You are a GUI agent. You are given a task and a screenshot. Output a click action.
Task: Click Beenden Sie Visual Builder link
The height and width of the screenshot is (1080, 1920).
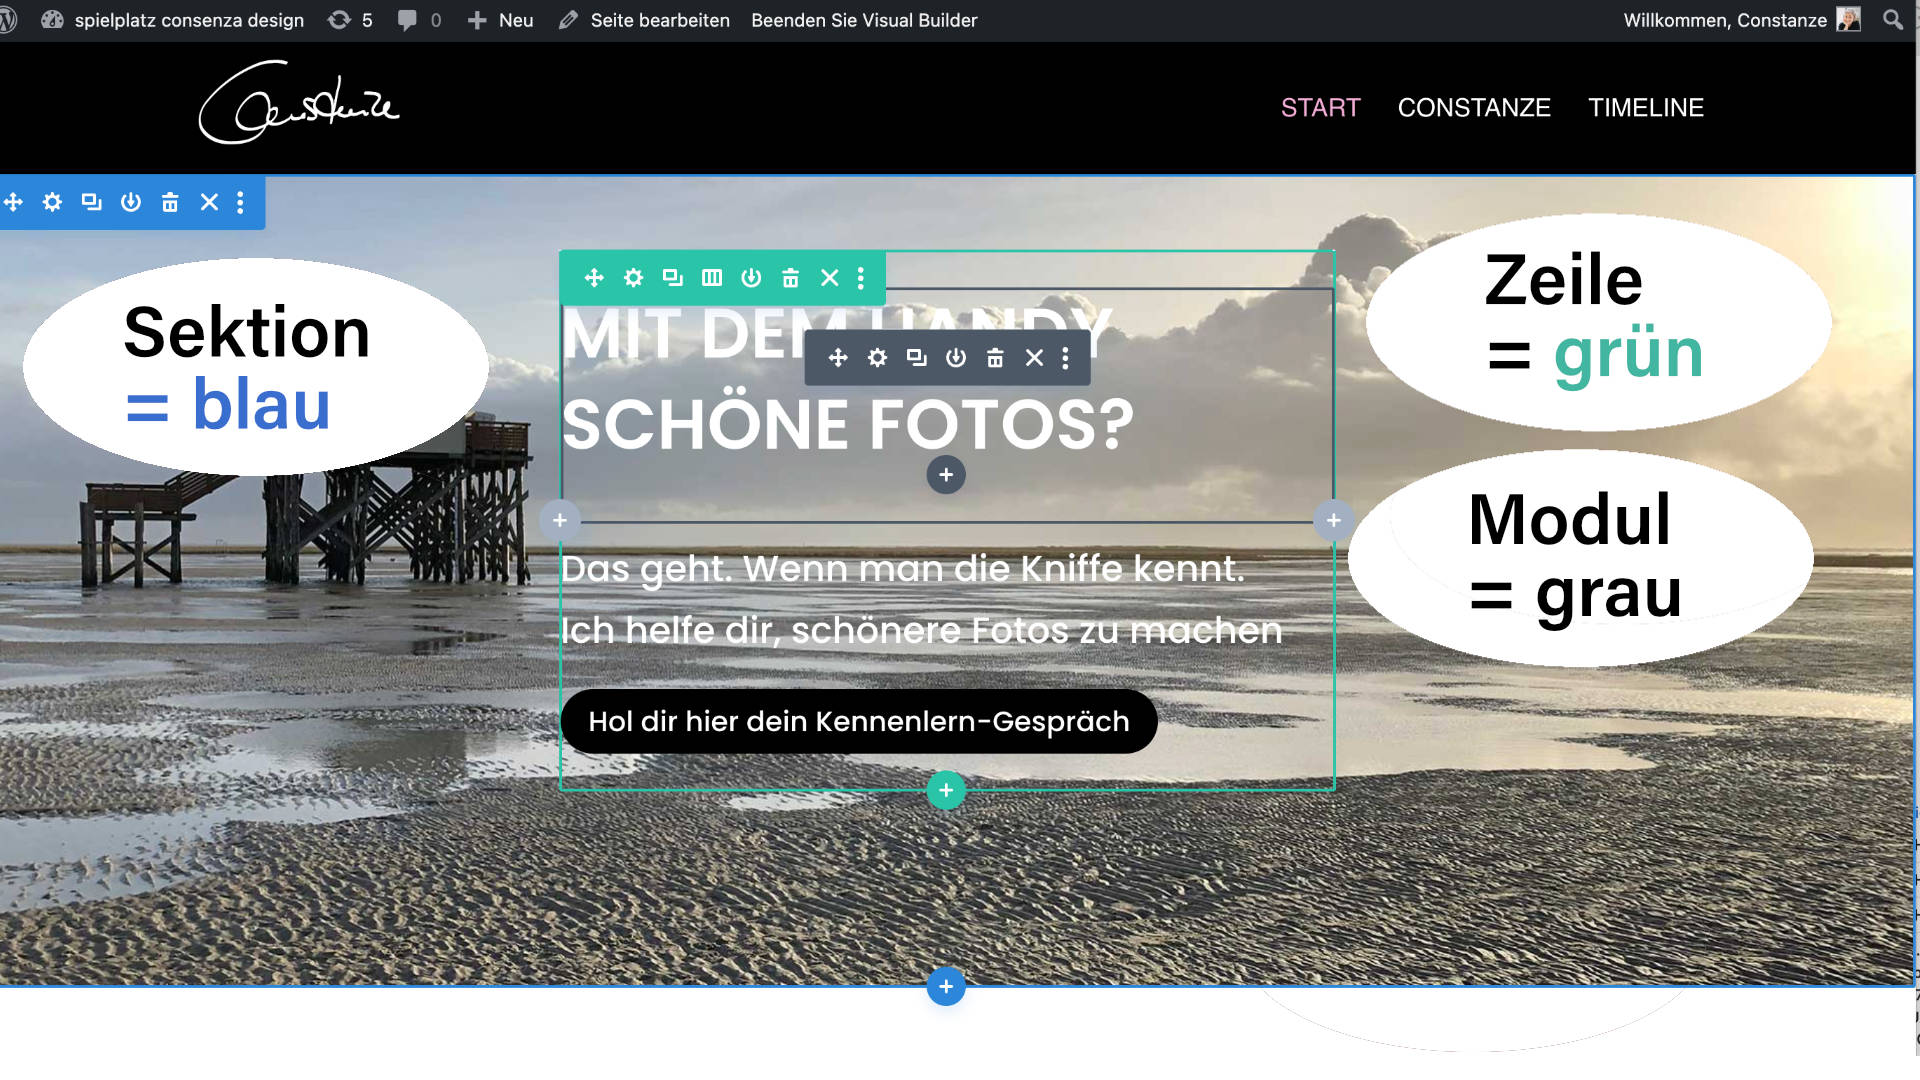pos(864,20)
